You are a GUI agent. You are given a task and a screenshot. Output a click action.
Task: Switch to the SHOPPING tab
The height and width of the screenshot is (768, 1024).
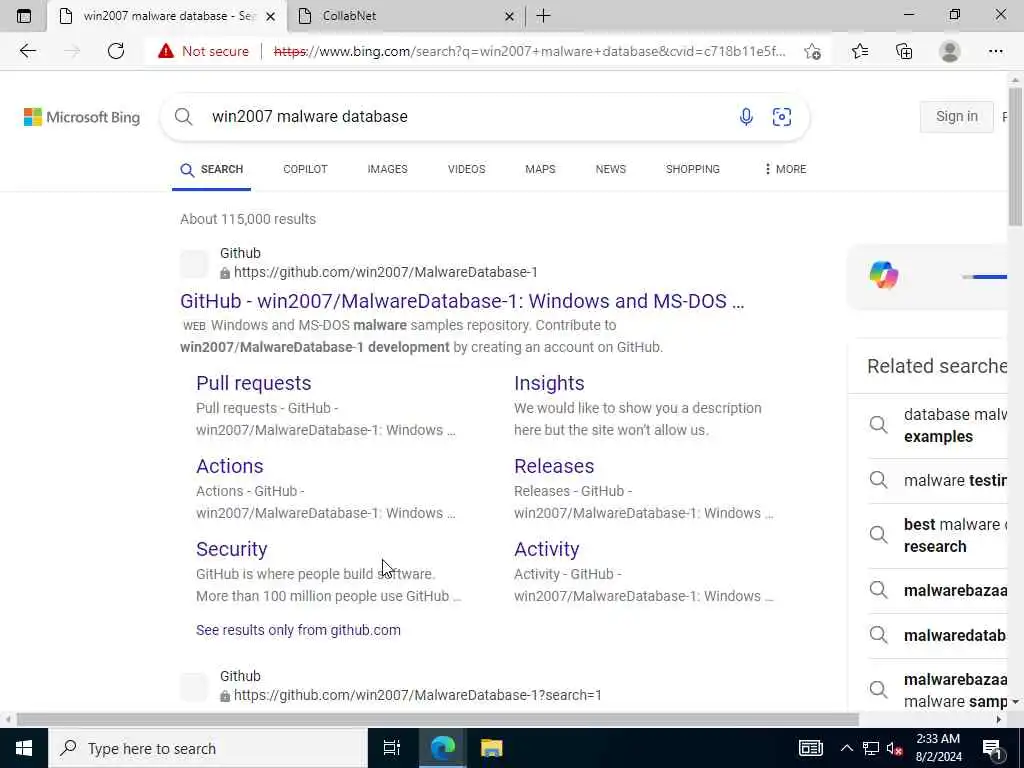[692, 169]
